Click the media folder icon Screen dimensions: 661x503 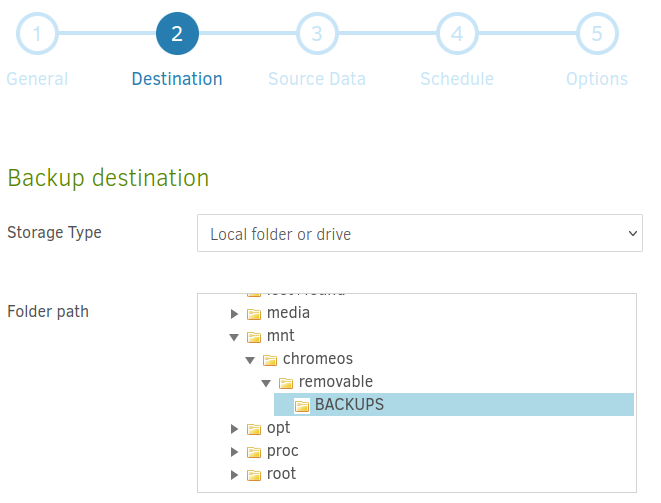(x=254, y=314)
